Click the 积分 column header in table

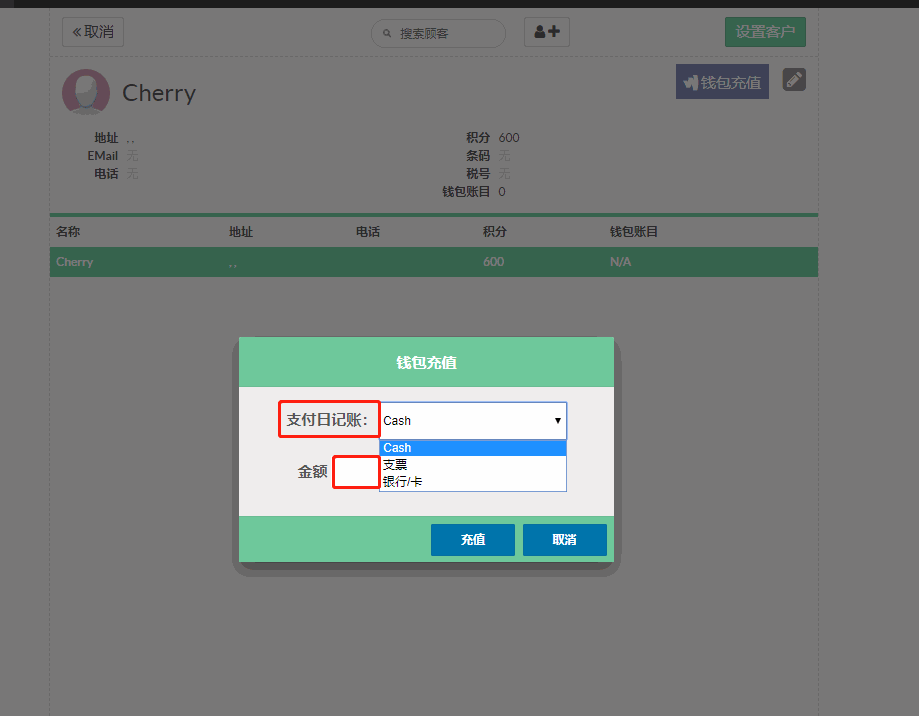tap(494, 232)
